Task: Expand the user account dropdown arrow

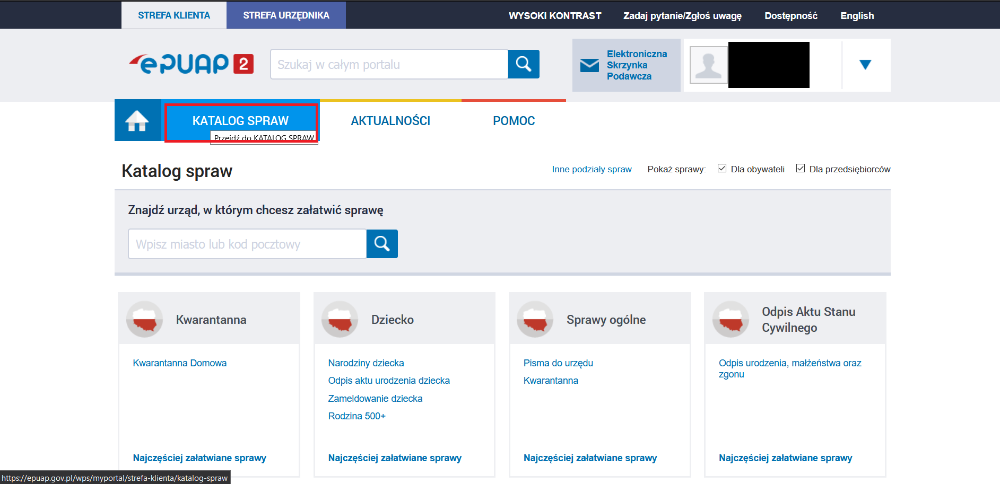Action: pos(865,65)
